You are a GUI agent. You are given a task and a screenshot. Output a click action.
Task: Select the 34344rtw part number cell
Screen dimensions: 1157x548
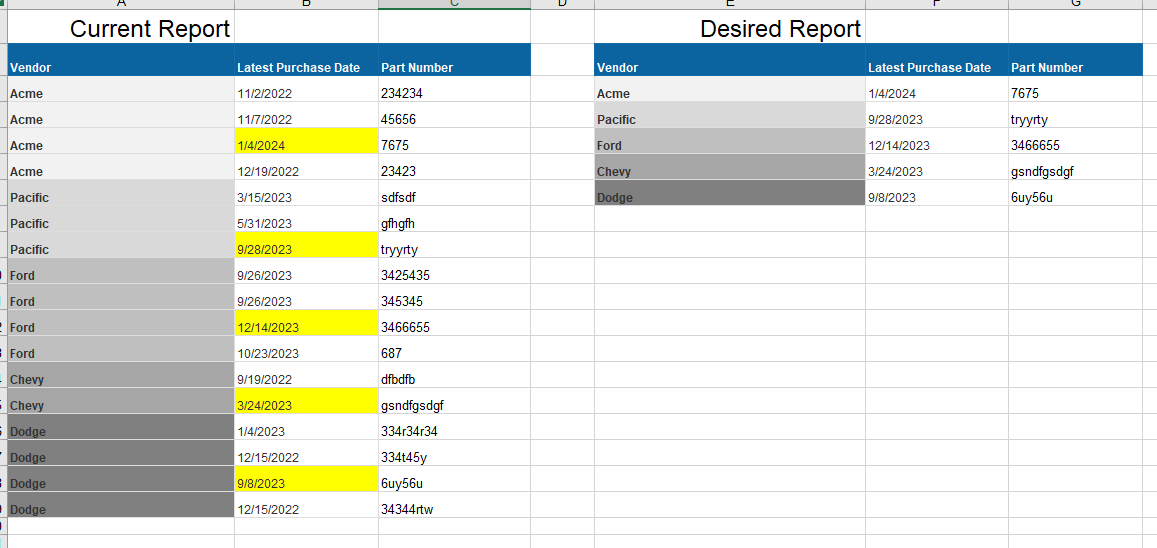tap(455, 504)
